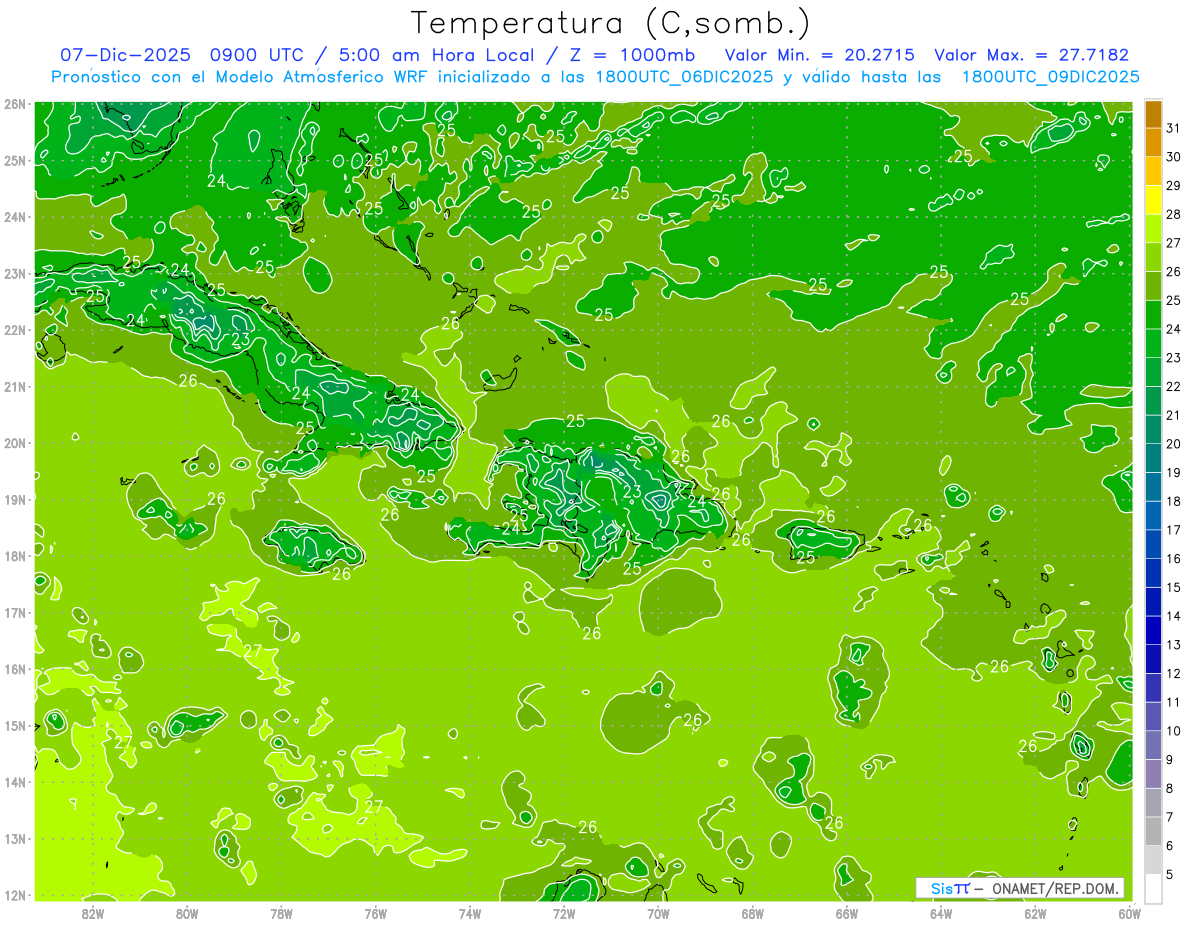Click the '68W' longitude label
1200x927 pixels.
pyautogui.click(x=753, y=912)
